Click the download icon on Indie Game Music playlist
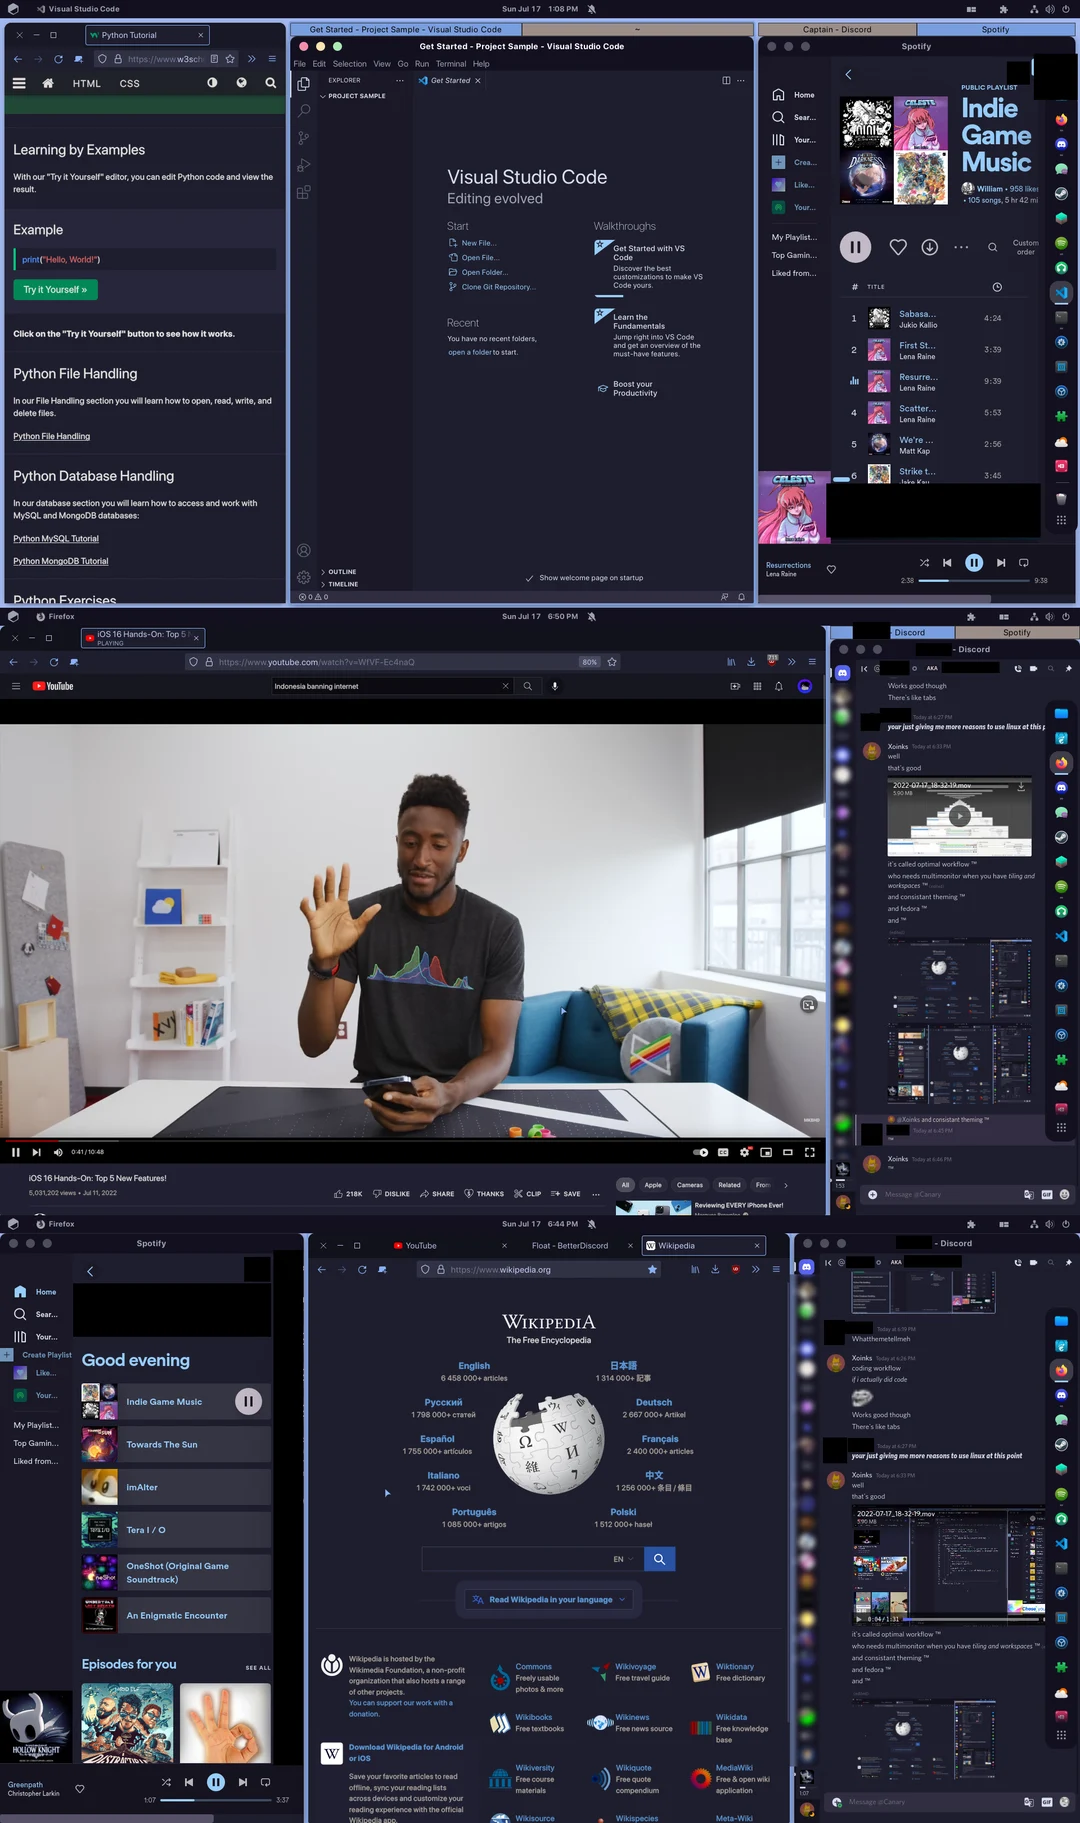Viewport: 1080px width, 1823px height. [929, 247]
